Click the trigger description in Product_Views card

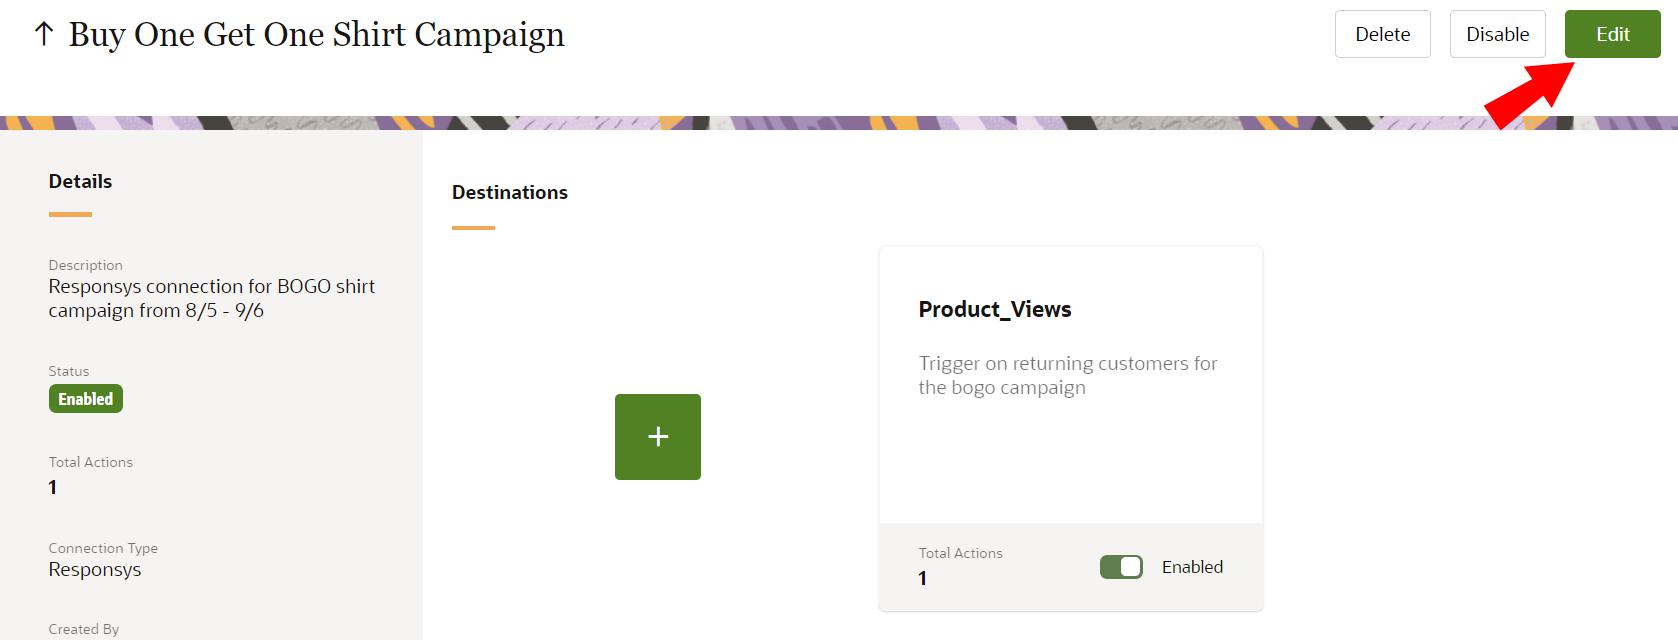click(x=1067, y=375)
